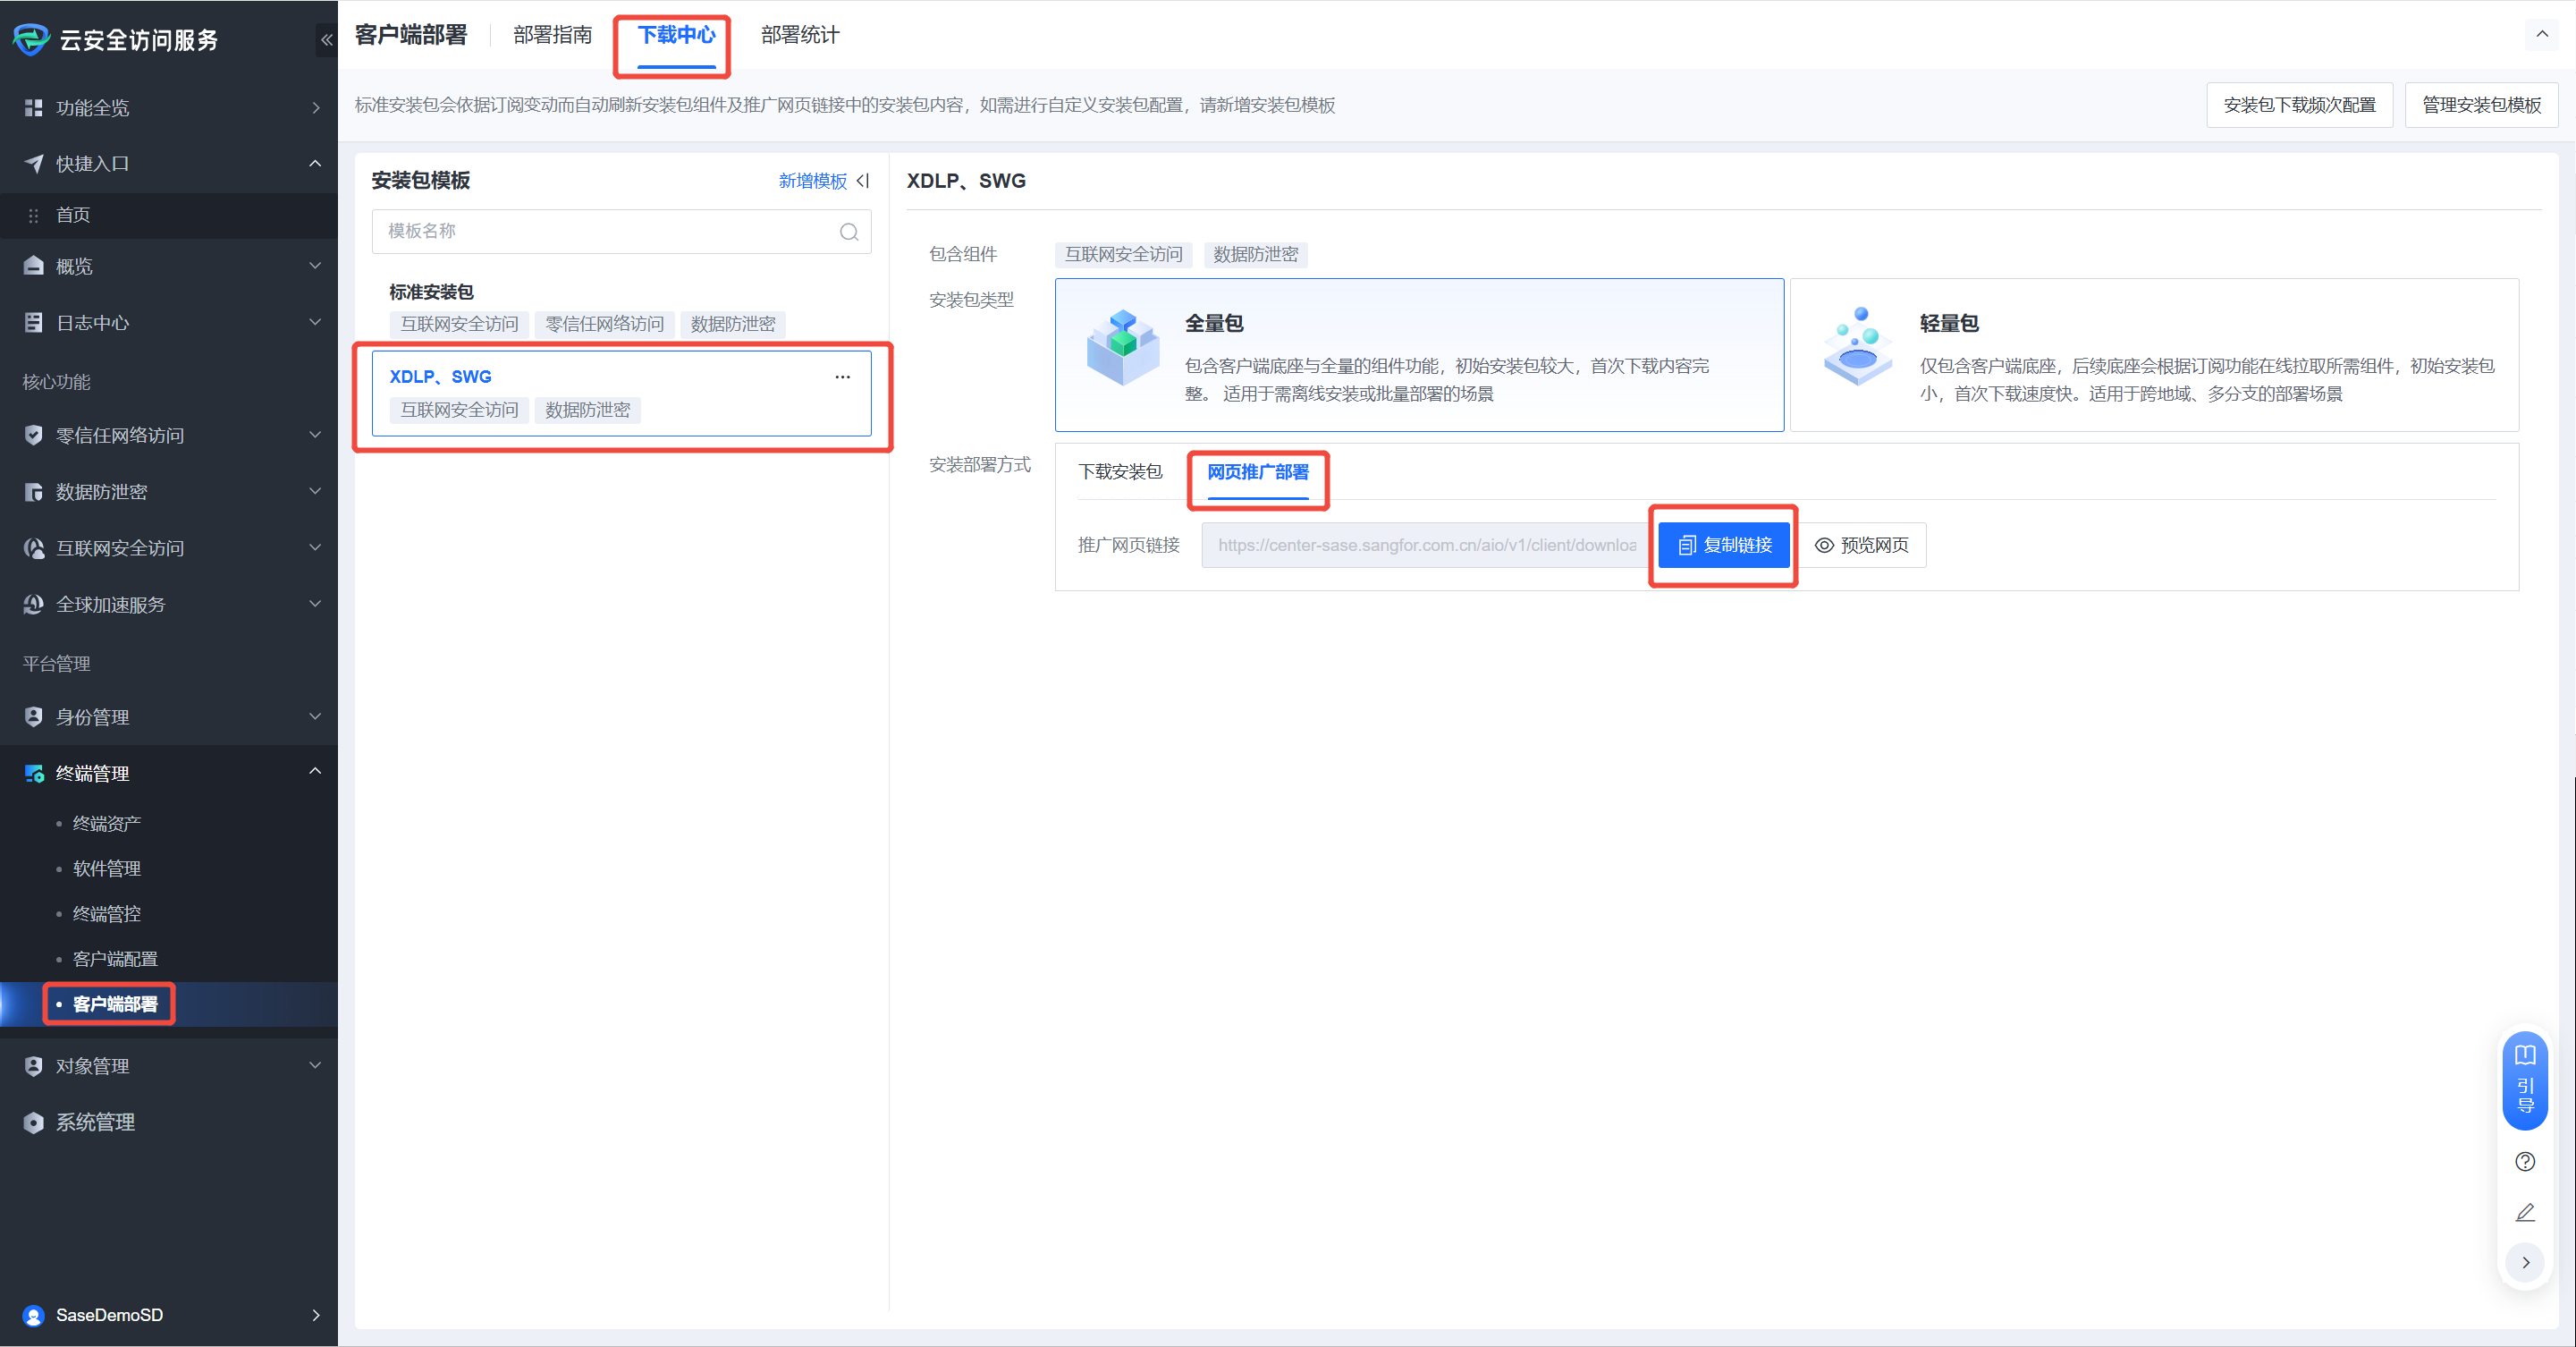
Task: Click the pencil edit icon on right edge
Action: tap(2524, 1213)
